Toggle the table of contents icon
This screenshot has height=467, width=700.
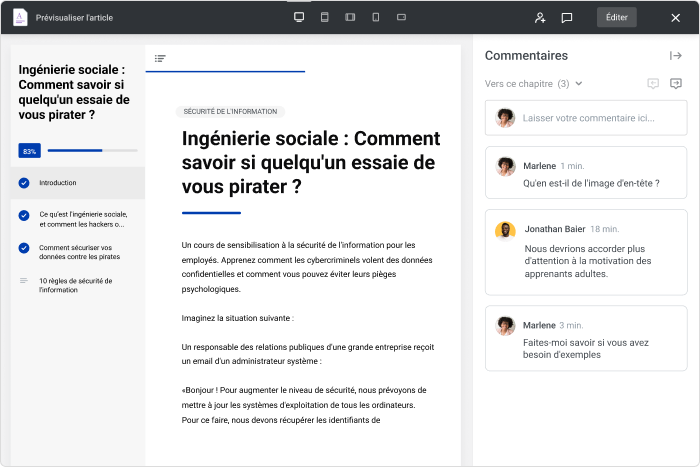point(160,58)
